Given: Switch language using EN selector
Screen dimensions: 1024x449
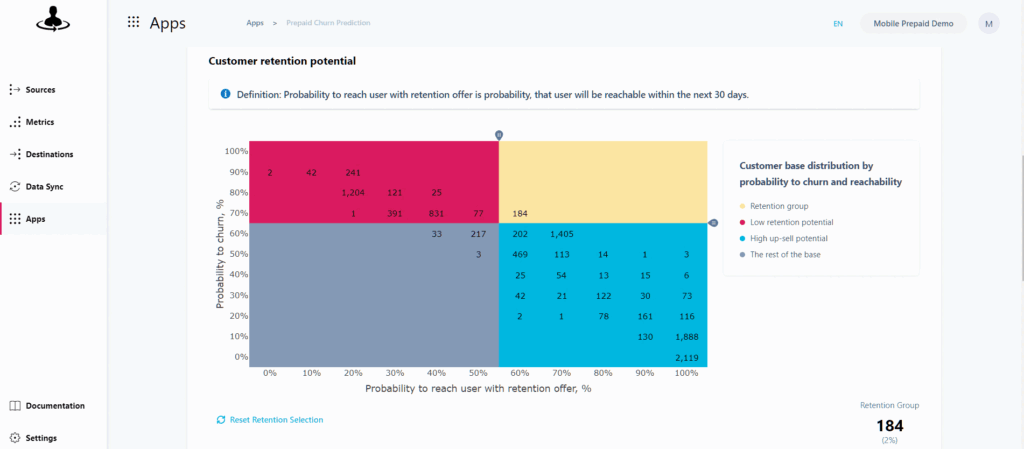Looking at the screenshot, I should point(838,23).
